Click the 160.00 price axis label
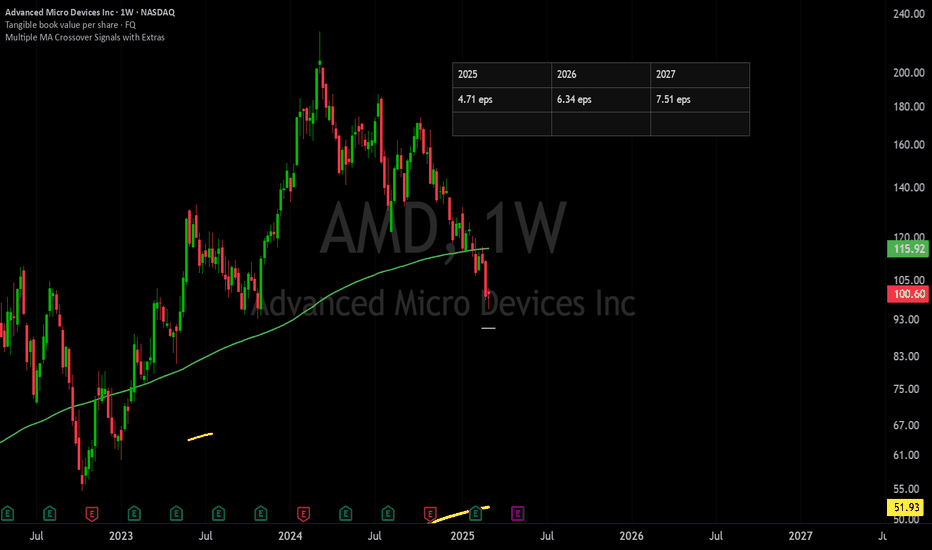The width and height of the screenshot is (932, 550). click(909, 144)
